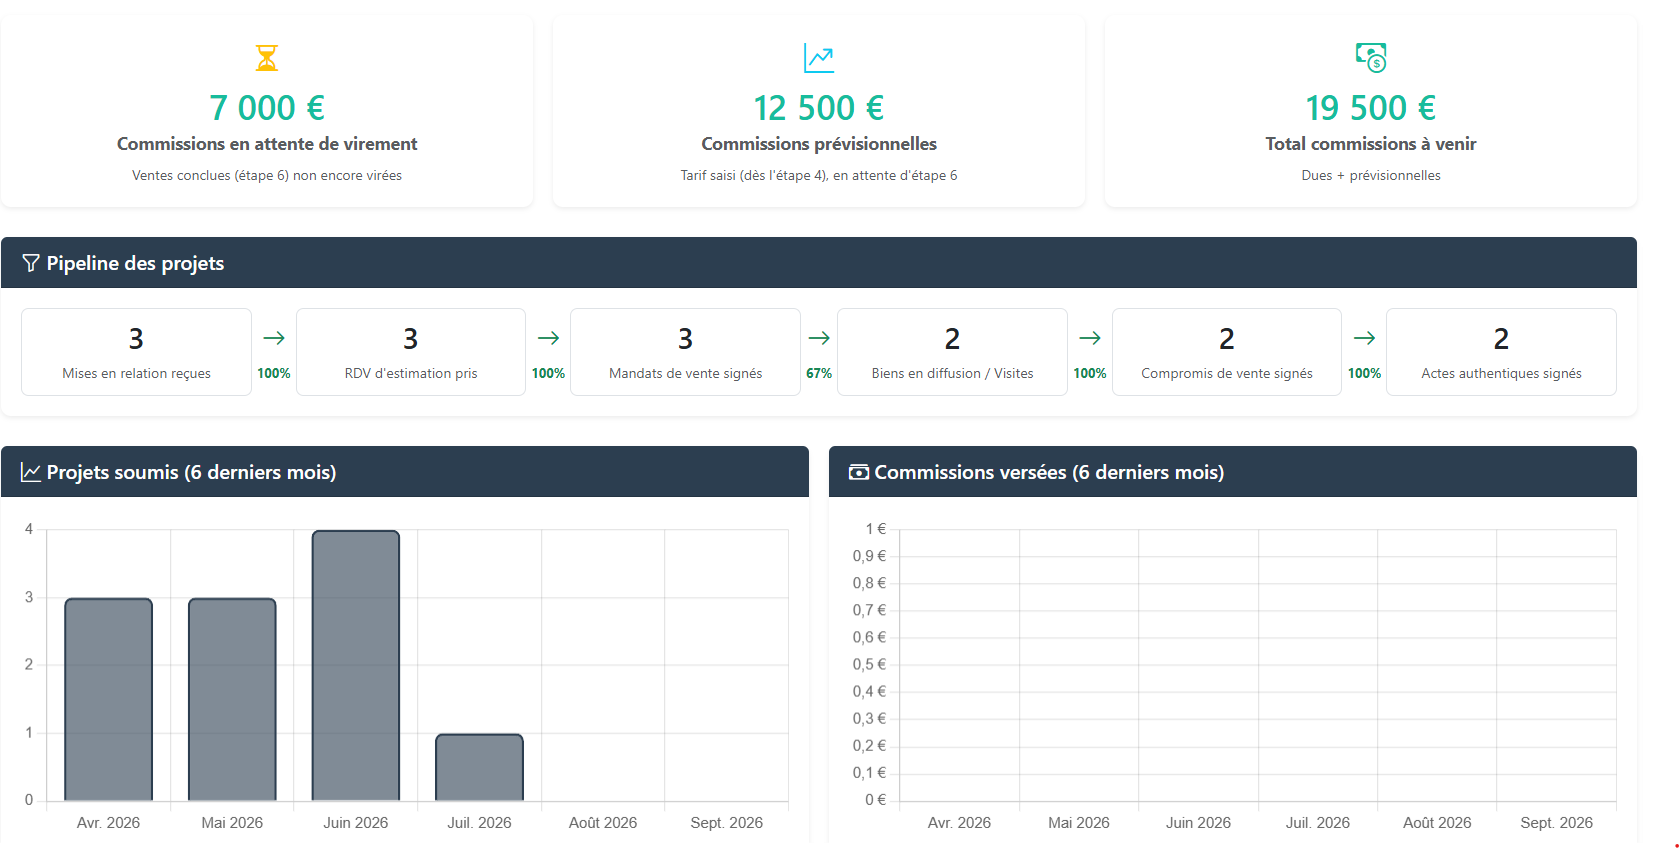This screenshot has width=1679, height=848.
Task: Open the Mandats de vente signés stage card
Action: tap(685, 352)
